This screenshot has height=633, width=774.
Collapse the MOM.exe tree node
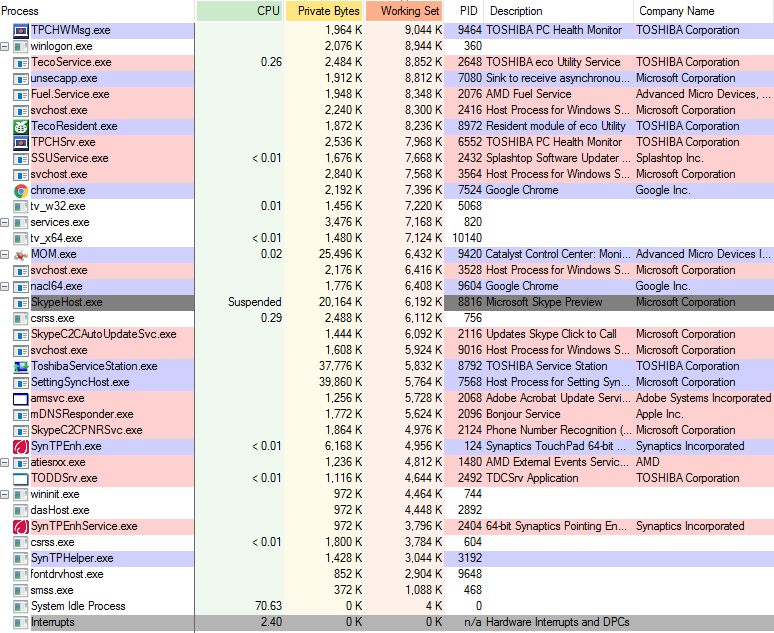tap(5, 255)
